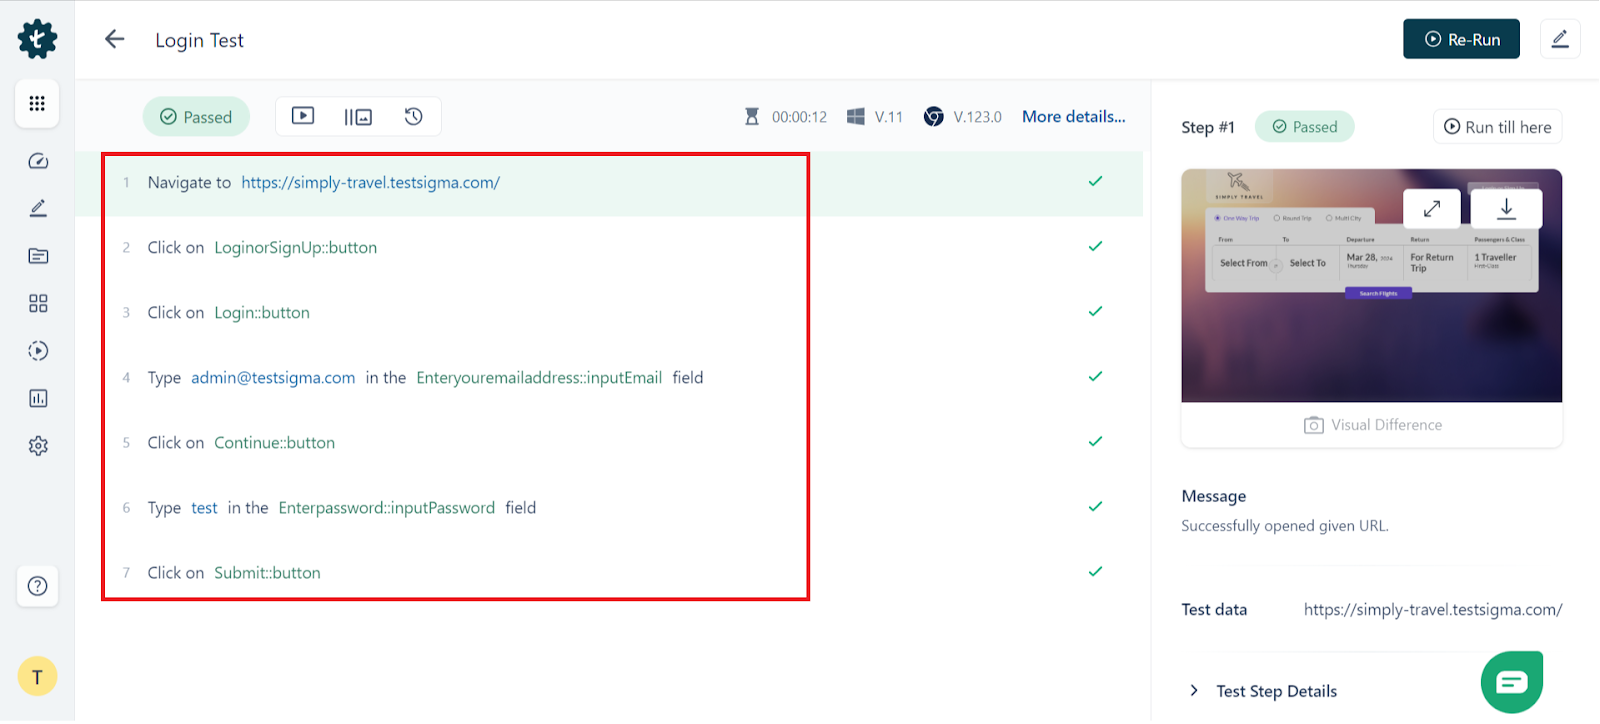Select step 7 Click on Submit::button
Image resolution: width=1600 pixels, height=724 pixels.
609,572
